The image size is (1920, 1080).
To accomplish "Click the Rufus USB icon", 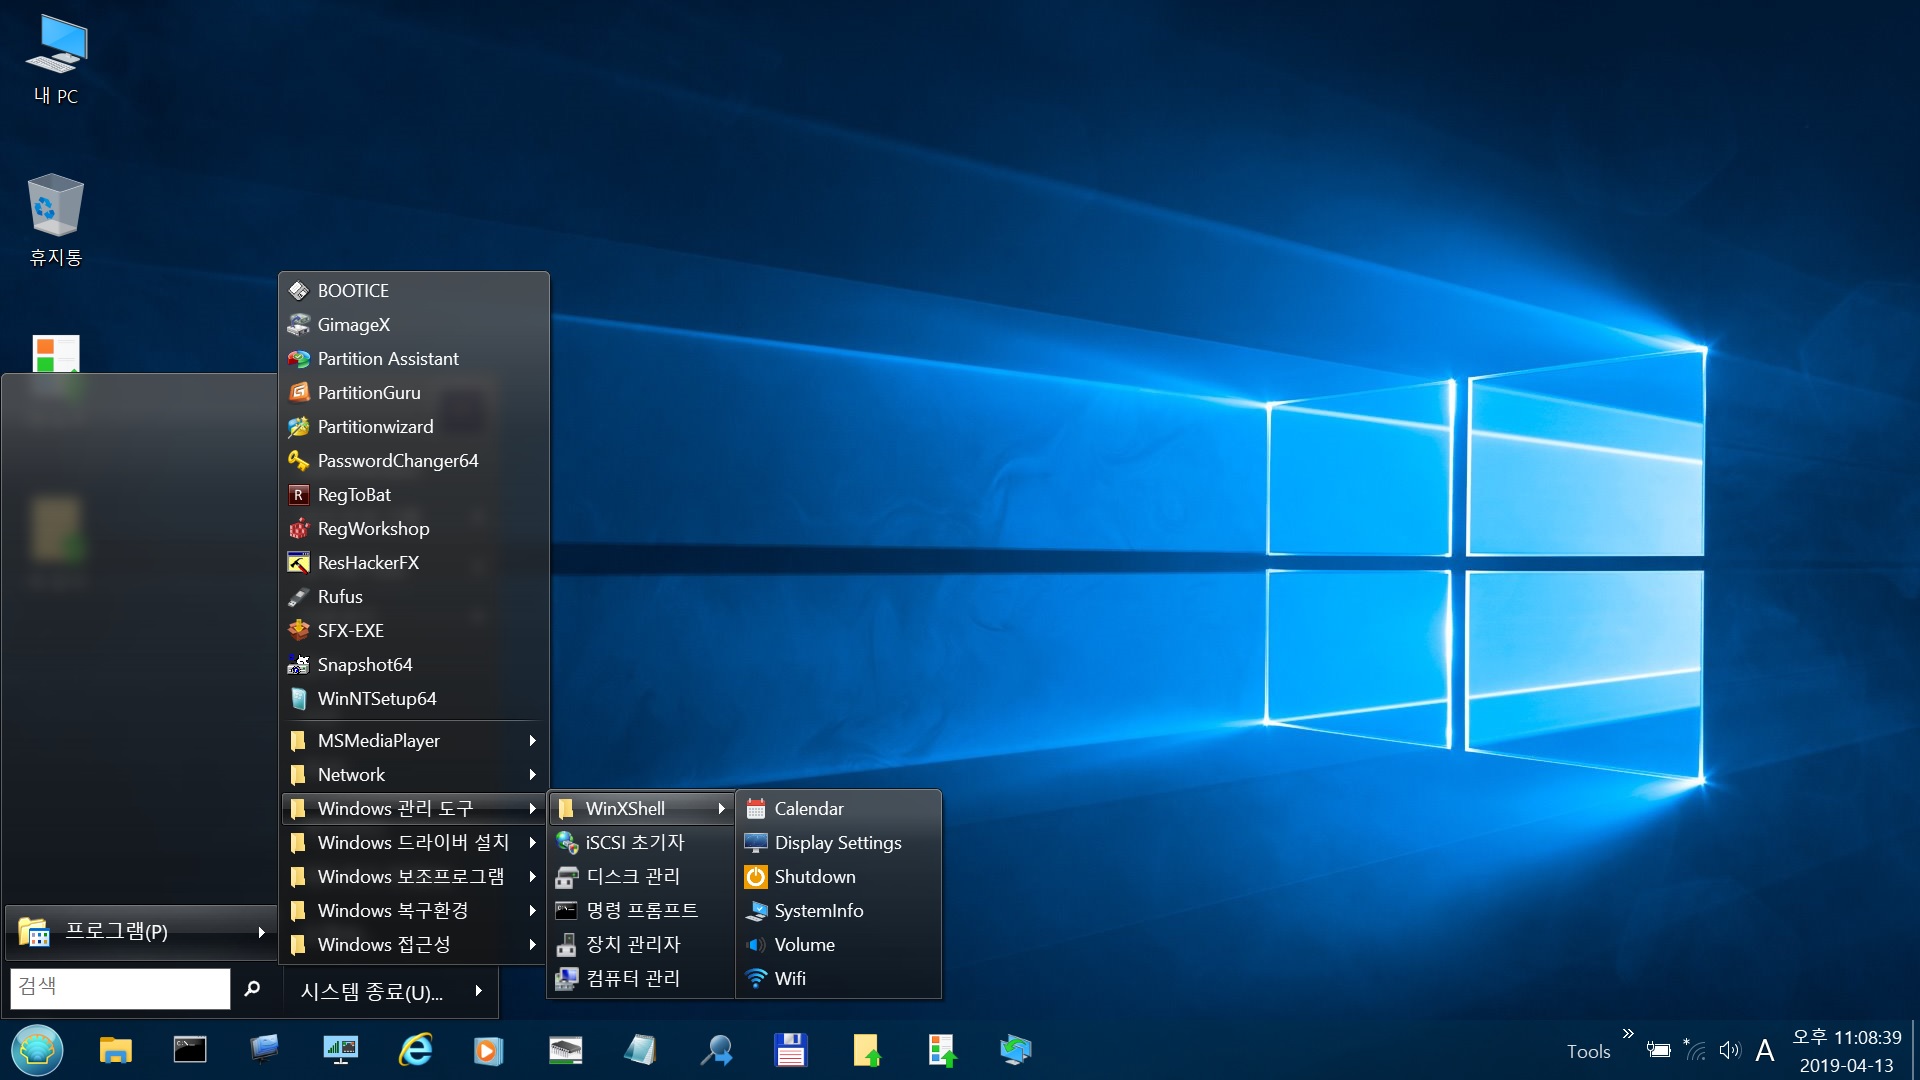I will pos(298,596).
